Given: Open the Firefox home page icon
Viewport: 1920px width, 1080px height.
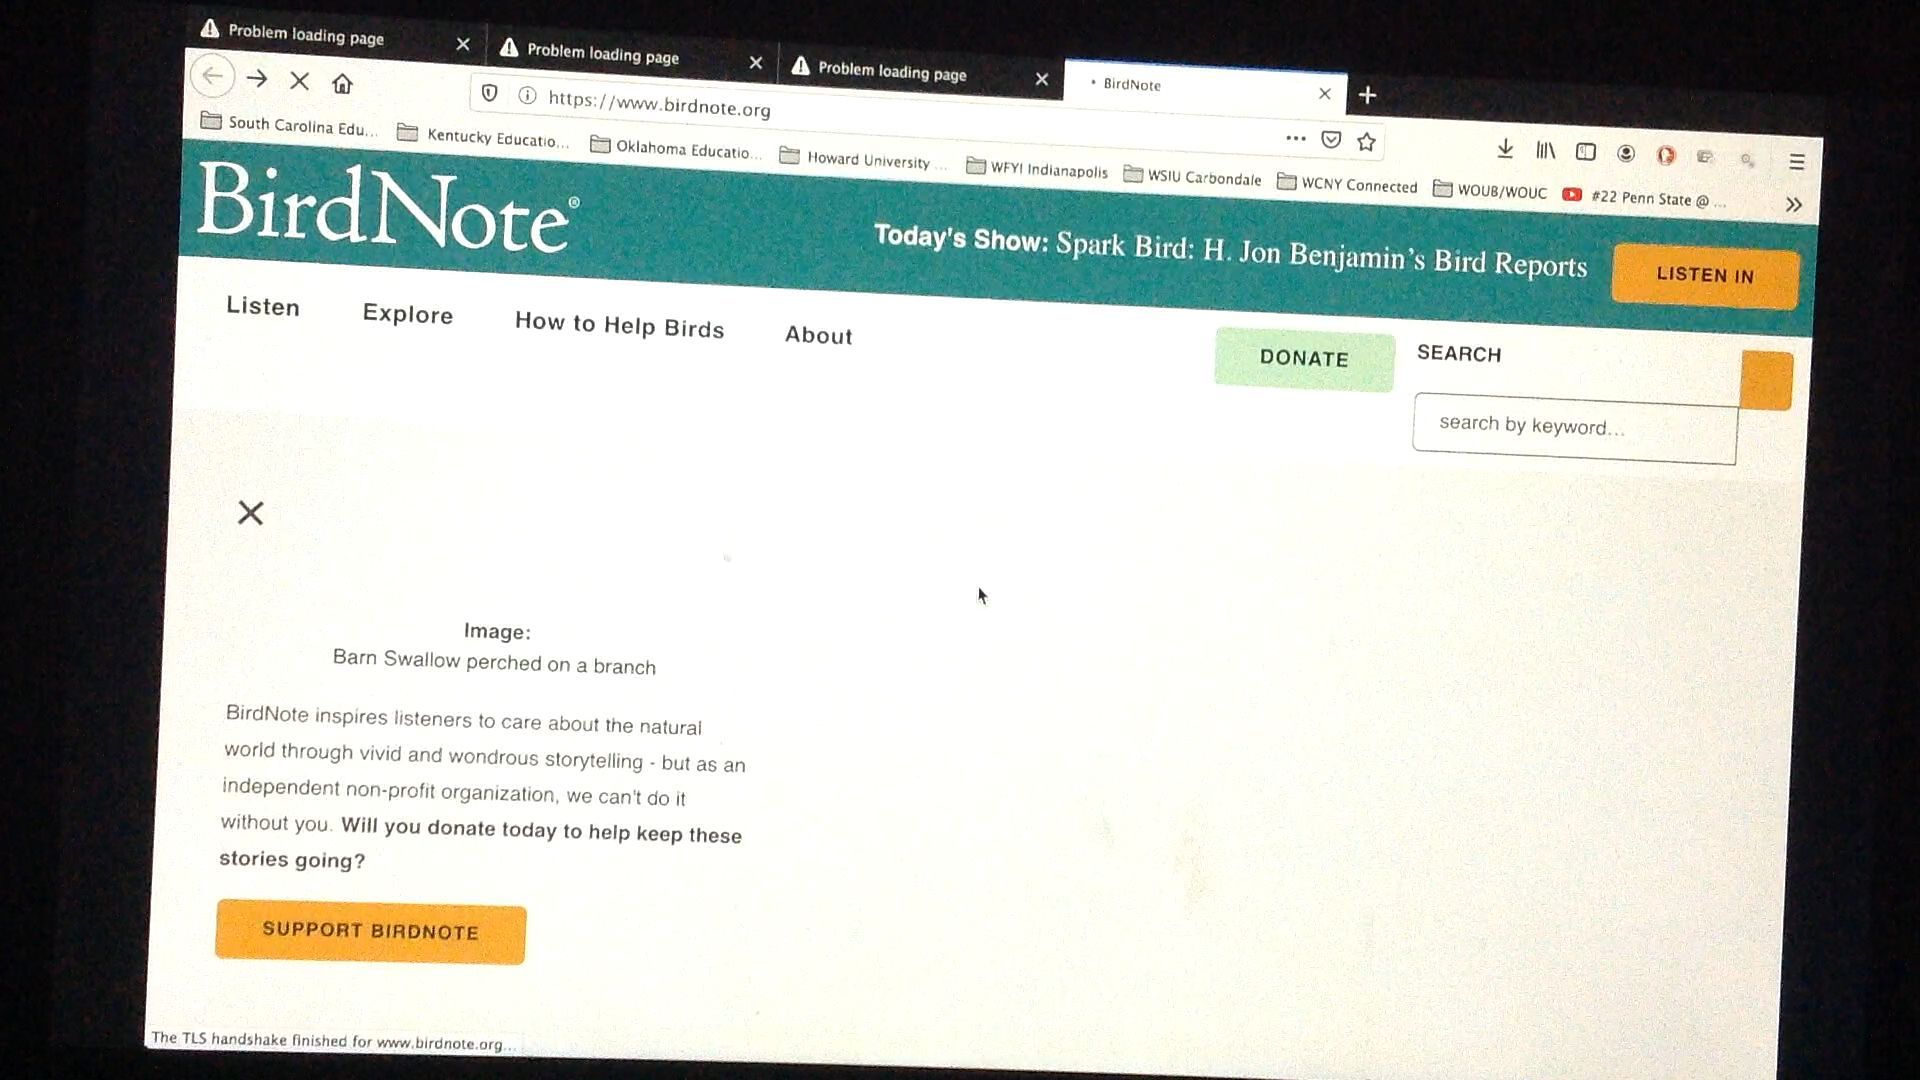Looking at the screenshot, I should coord(343,84).
